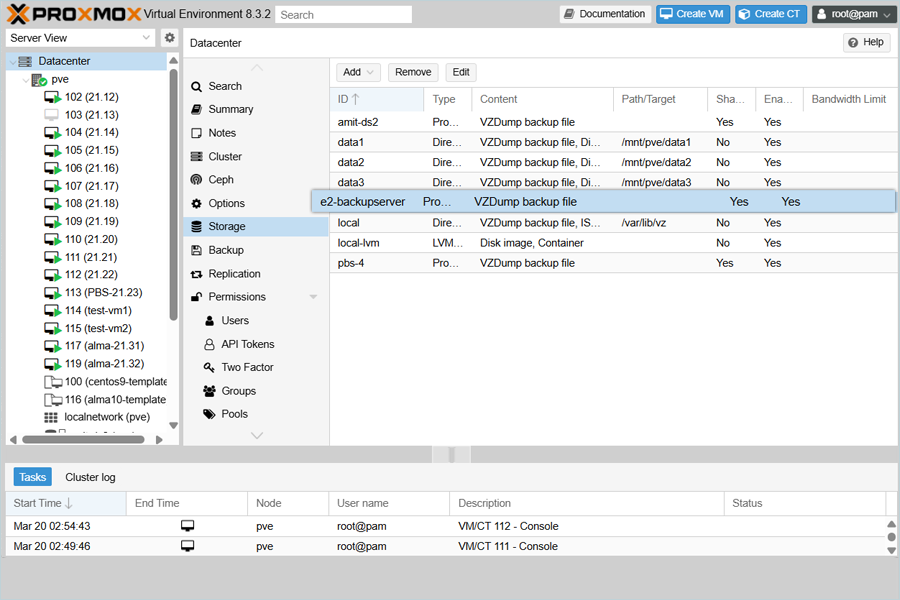Click the Two Factor key icon
This screenshot has height=600, width=900.
coord(210,367)
